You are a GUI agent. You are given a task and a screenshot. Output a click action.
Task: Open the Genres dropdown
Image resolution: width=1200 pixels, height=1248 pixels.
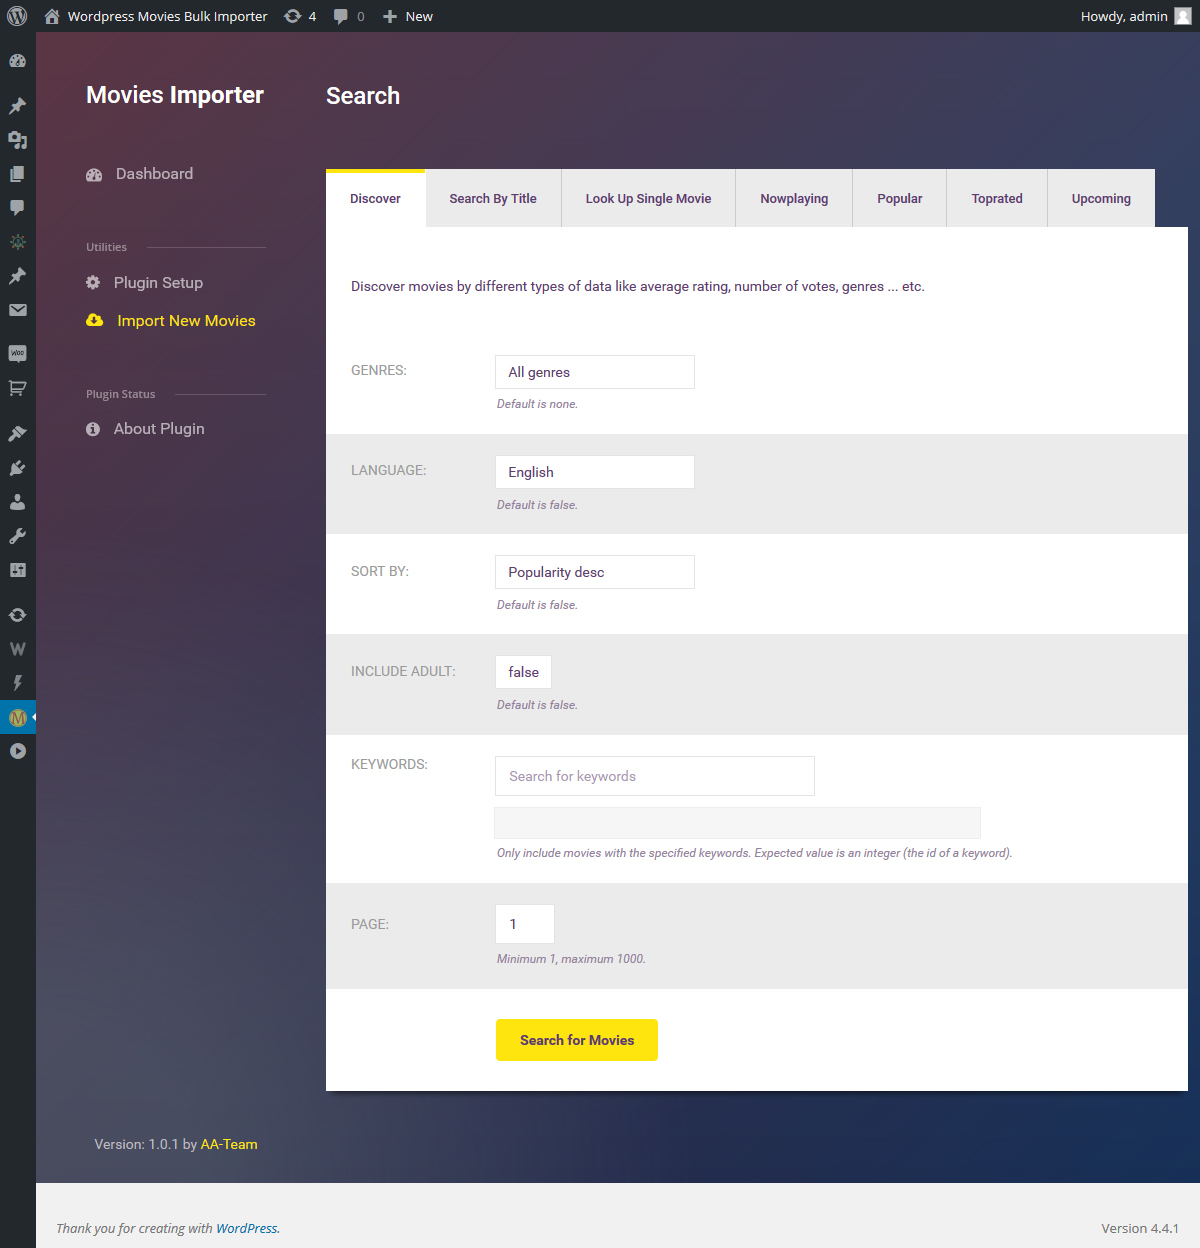click(x=595, y=372)
